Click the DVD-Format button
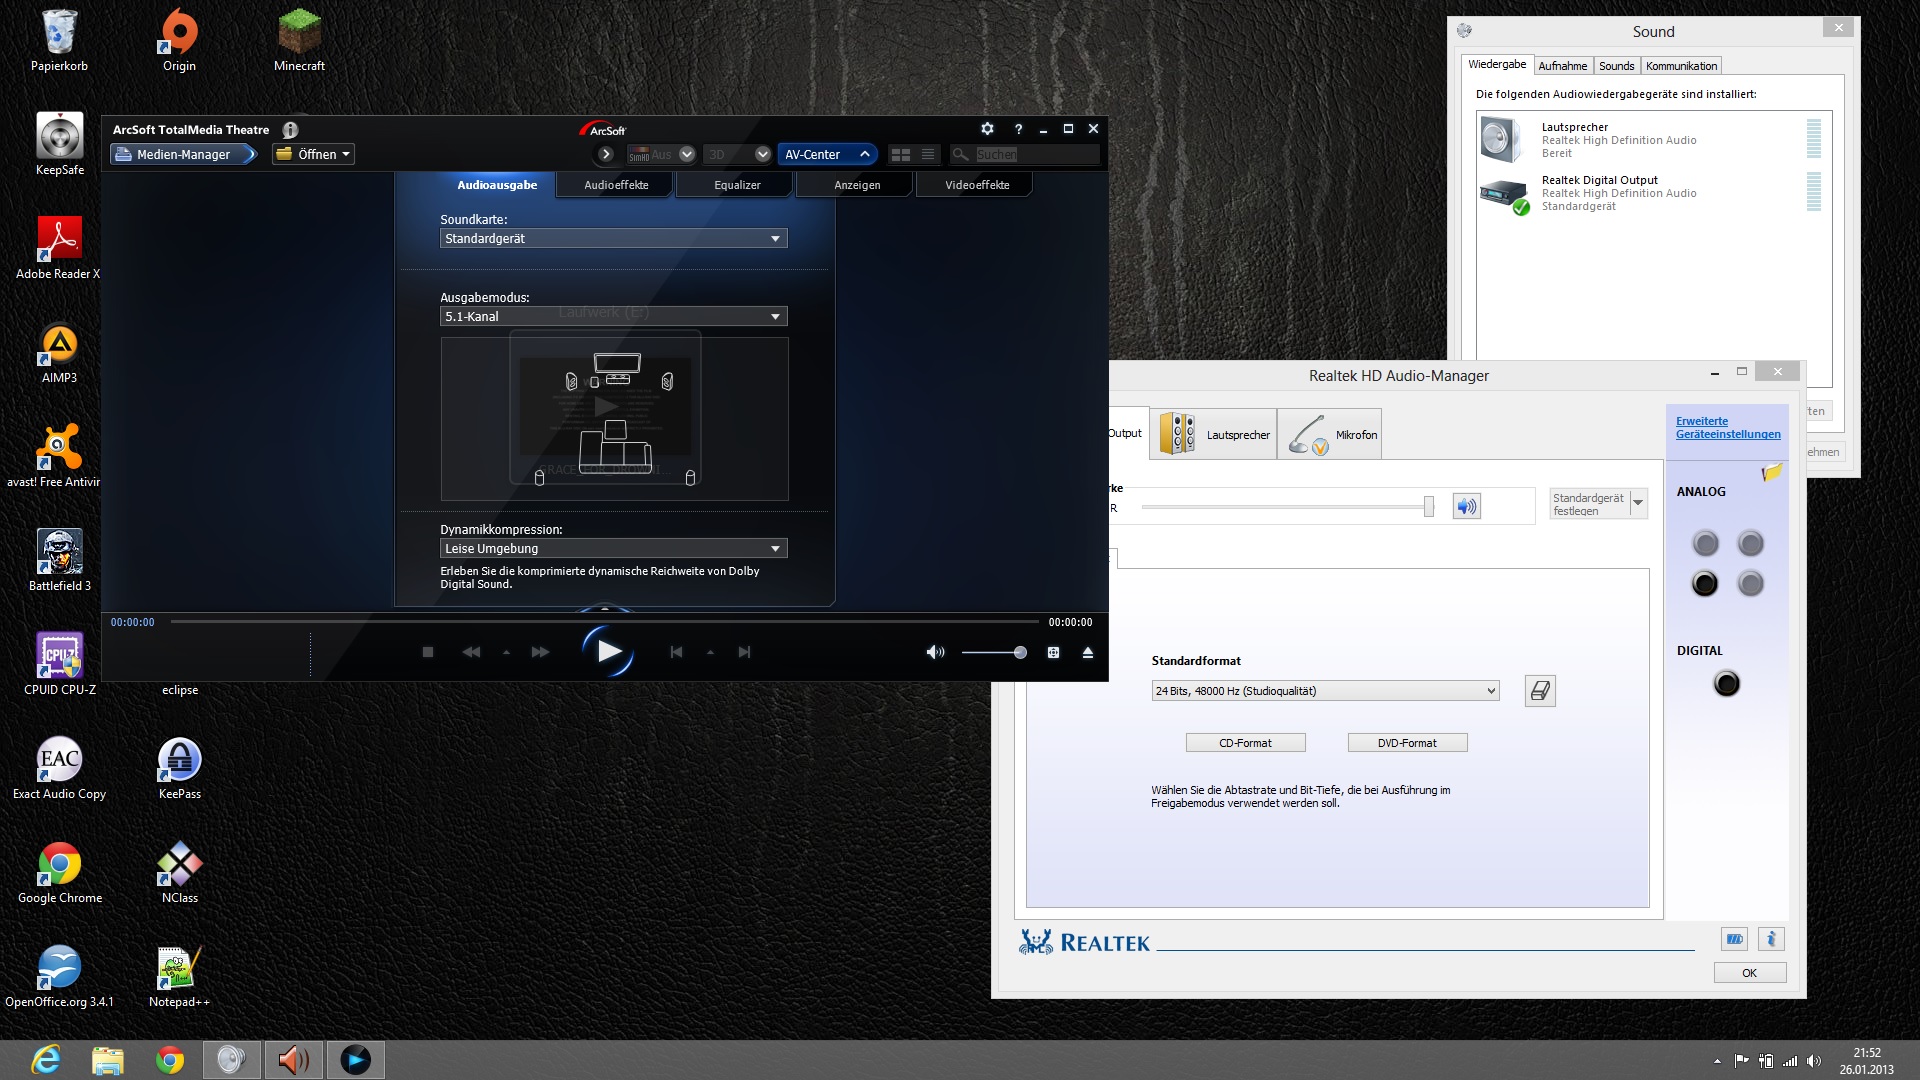Screen dimensions: 1920x1080 coord(1407,743)
